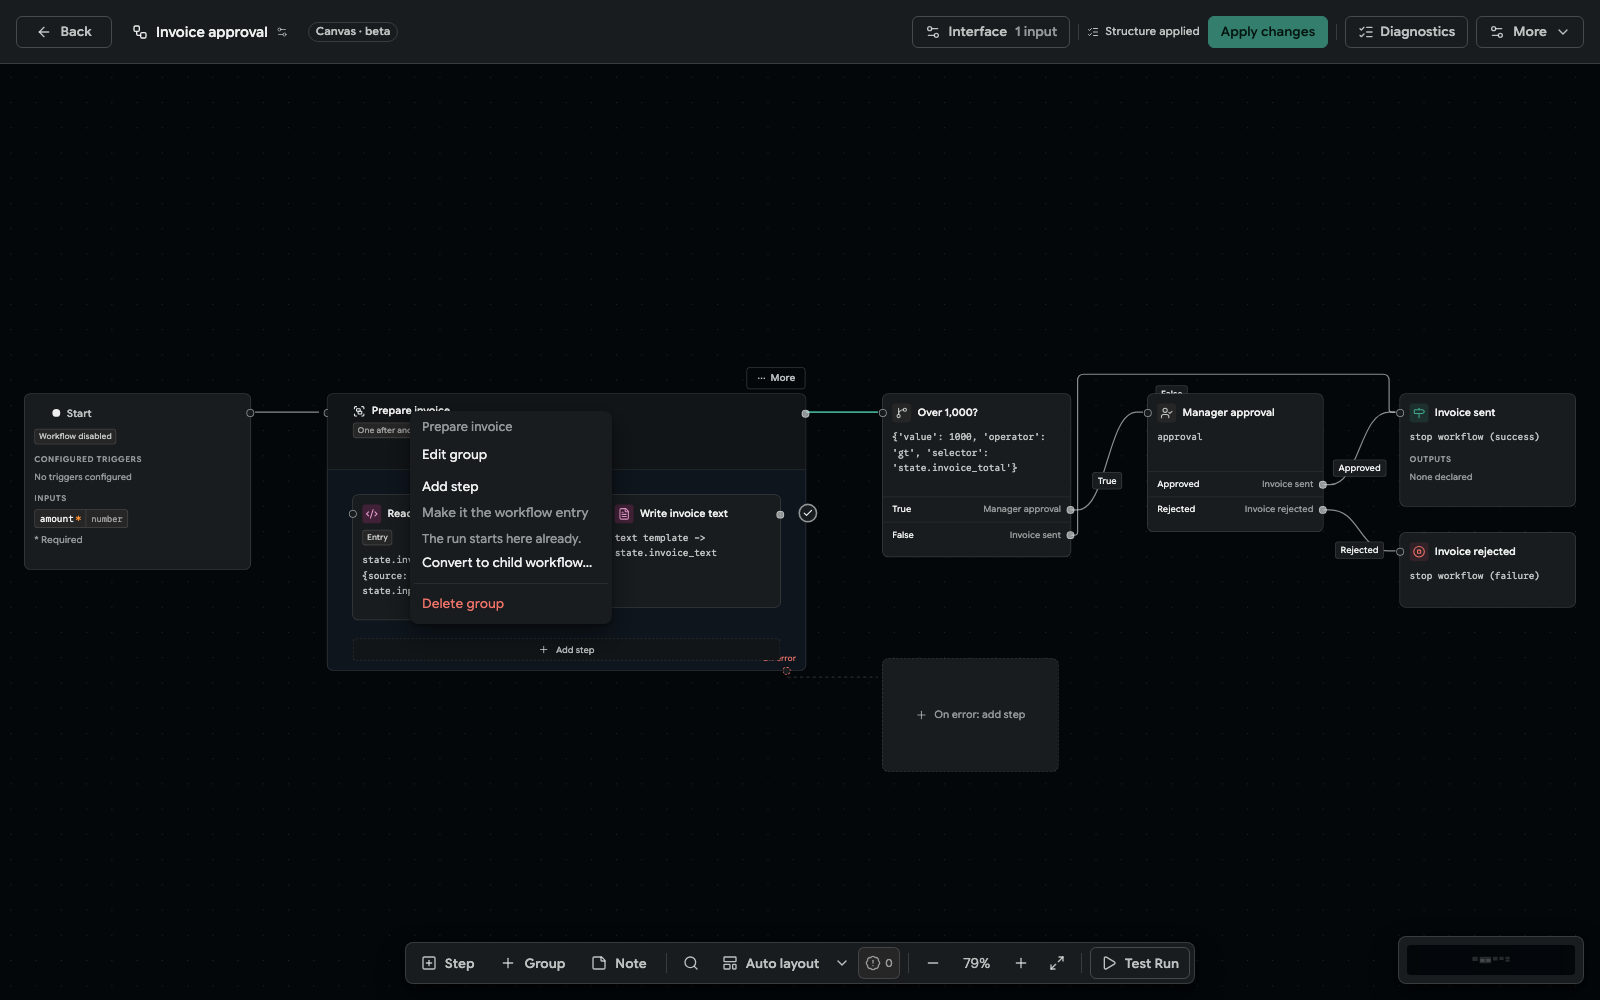The image size is (1600, 1000).
Task: Click the code icon on Read step
Action: tap(372, 513)
